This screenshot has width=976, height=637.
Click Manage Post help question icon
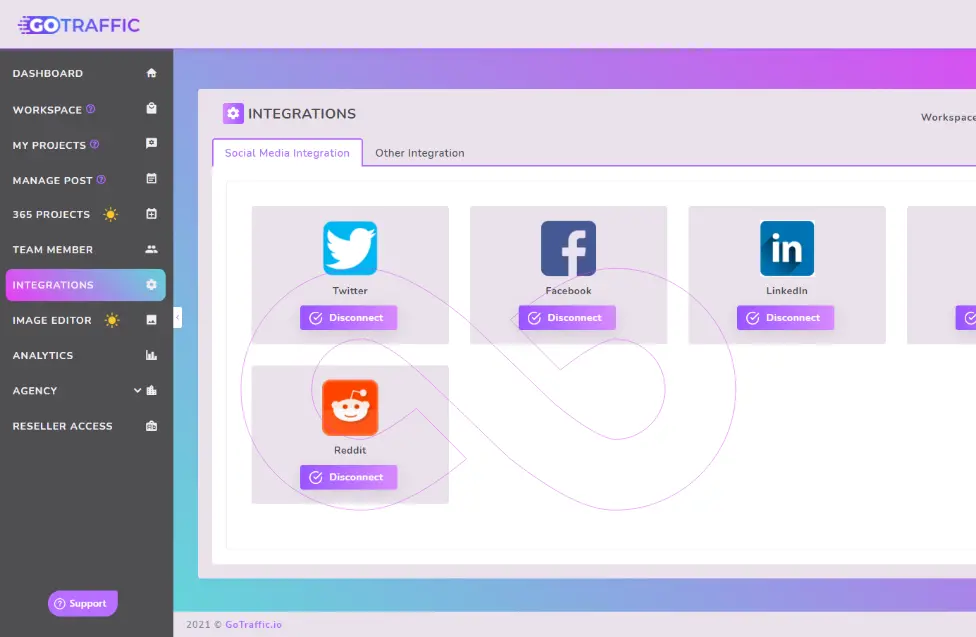click(101, 180)
